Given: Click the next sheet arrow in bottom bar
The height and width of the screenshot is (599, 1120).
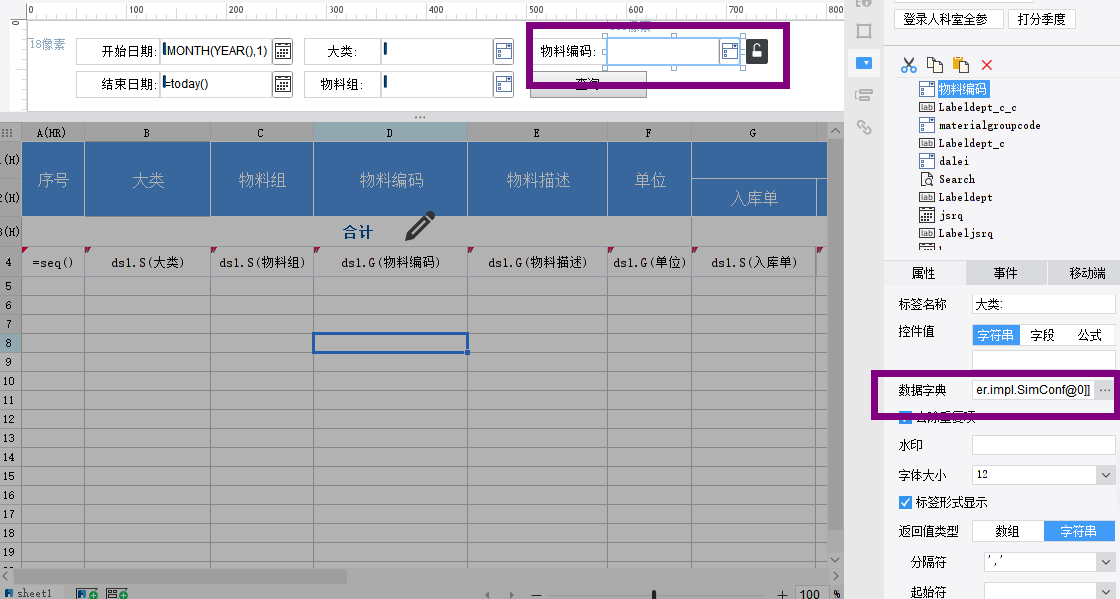Looking at the screenshot, I should 511,594.
